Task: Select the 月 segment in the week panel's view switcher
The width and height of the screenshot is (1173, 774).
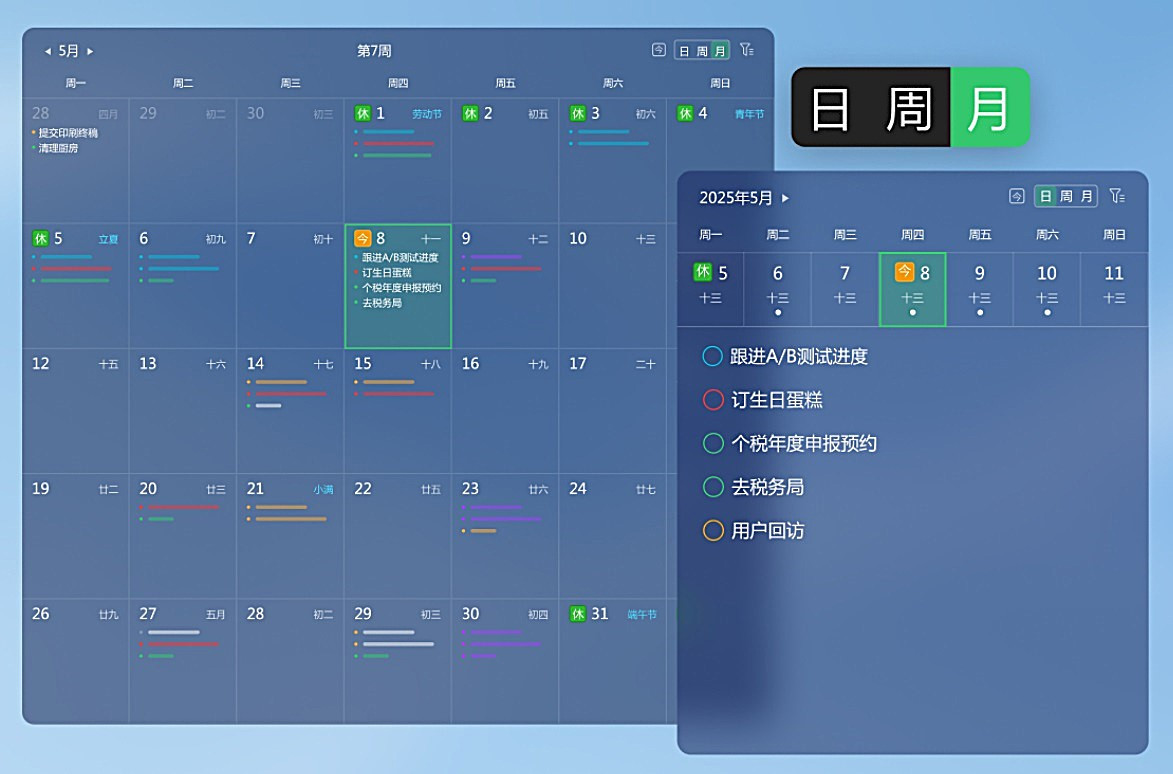Action: click(x=1086, y=196)
